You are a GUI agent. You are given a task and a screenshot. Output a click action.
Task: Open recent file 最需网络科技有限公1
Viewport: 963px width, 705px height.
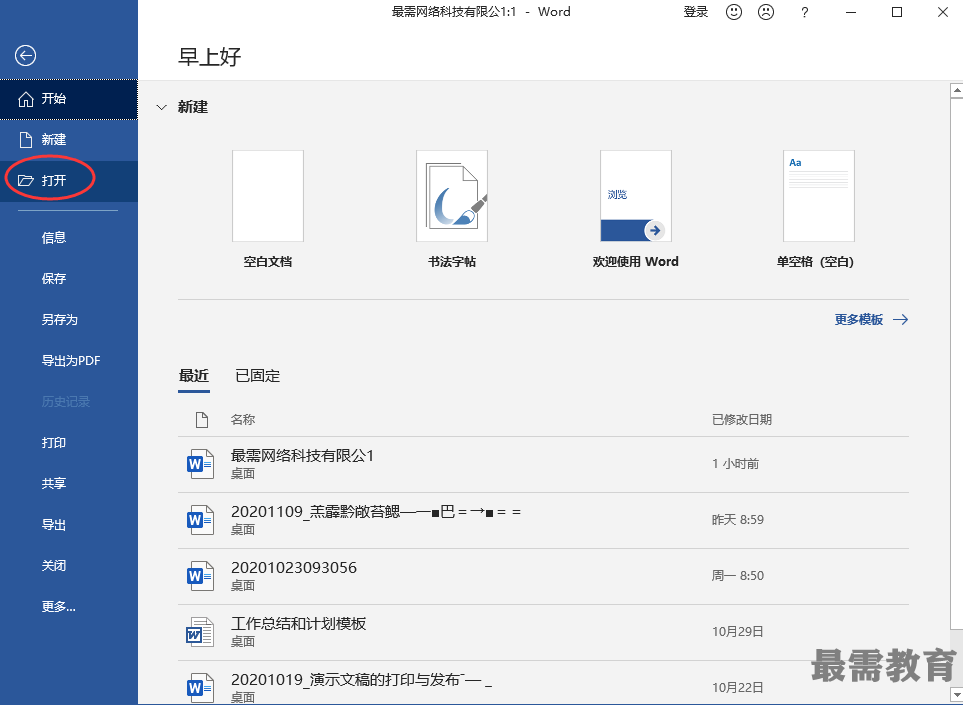(544, 464)
